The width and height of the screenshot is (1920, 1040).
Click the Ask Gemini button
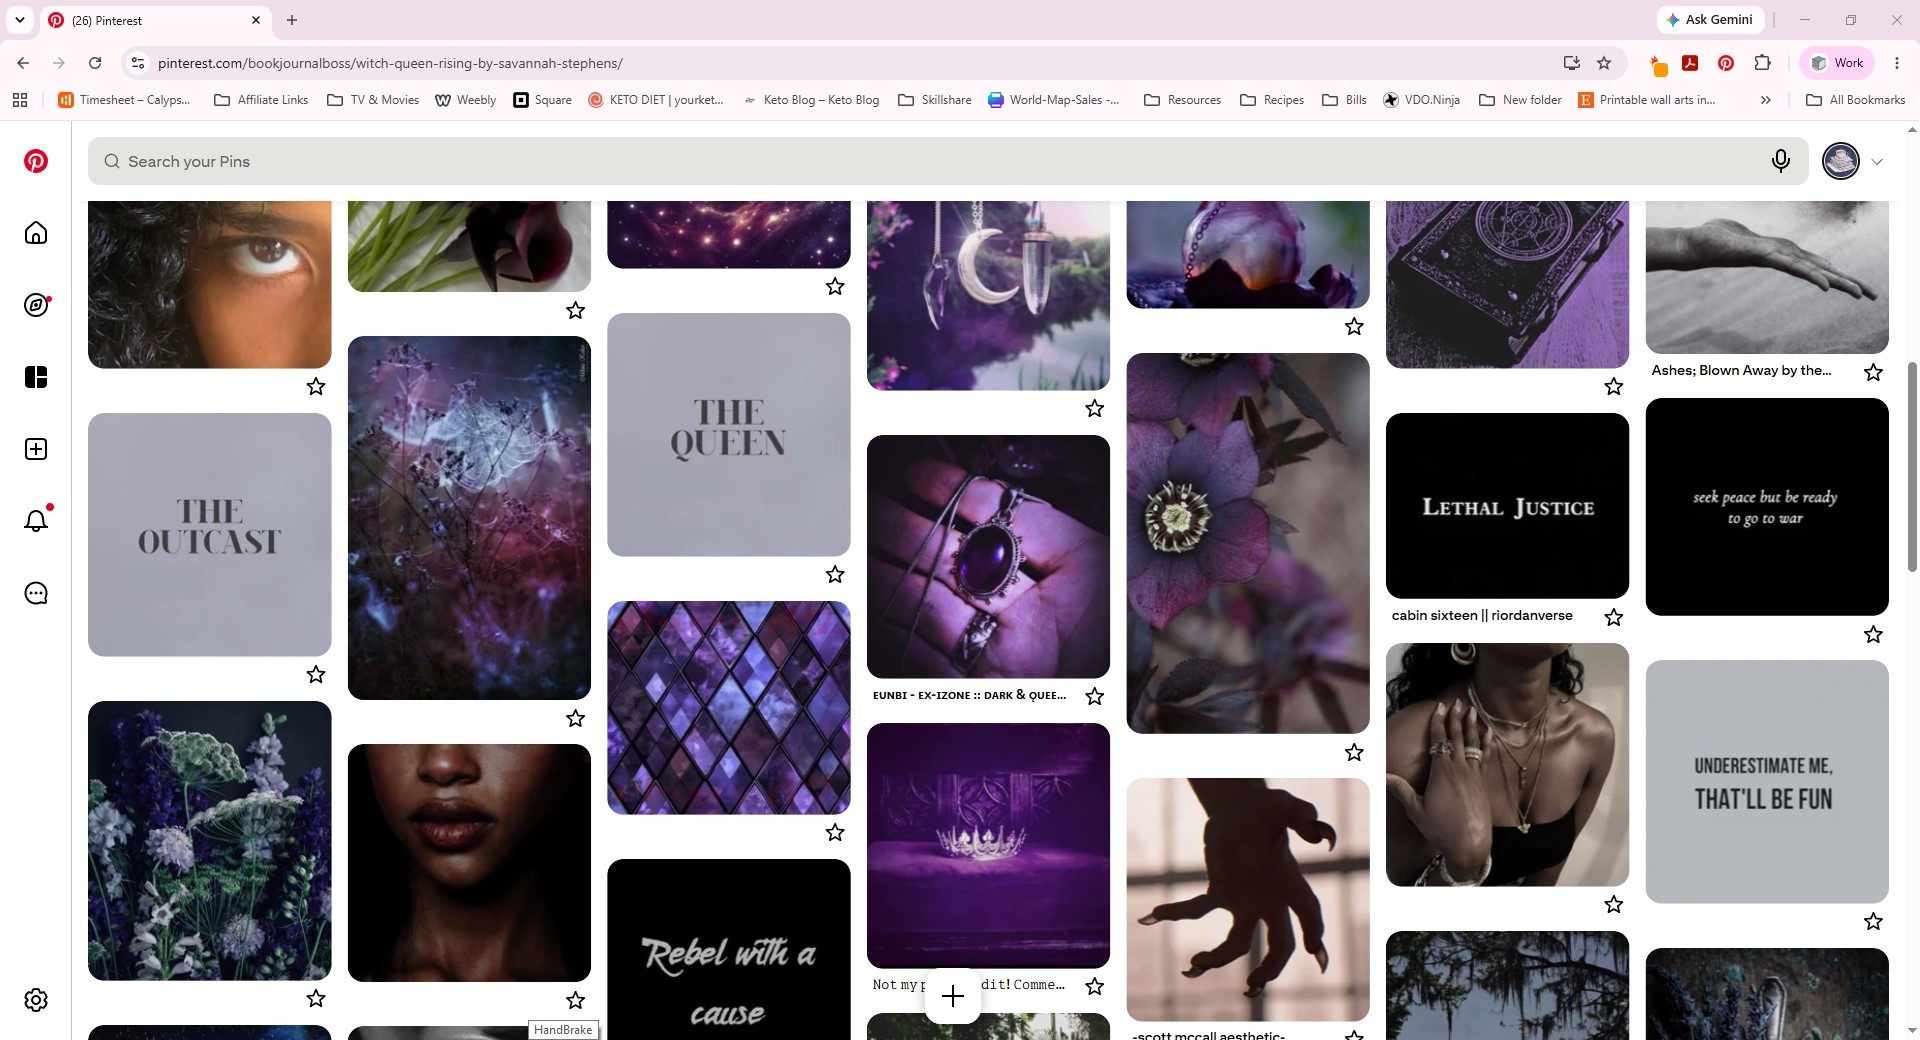[1708, 20]
